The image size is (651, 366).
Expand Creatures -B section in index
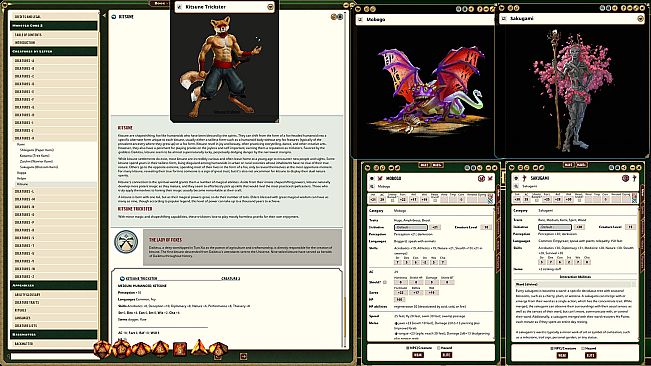point(54,68)
